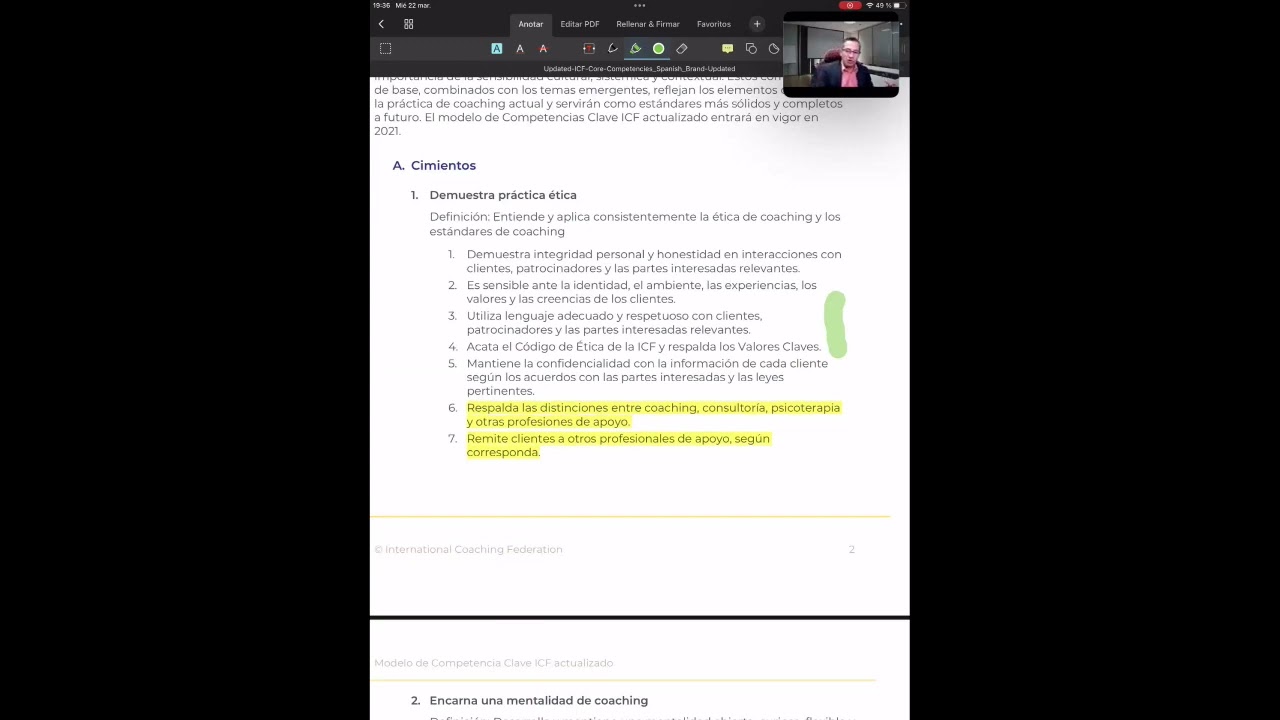Open the green color swatch picker
Image resolution: width=1280 pixels, height=720 pixels.
(x=658, y=48)
